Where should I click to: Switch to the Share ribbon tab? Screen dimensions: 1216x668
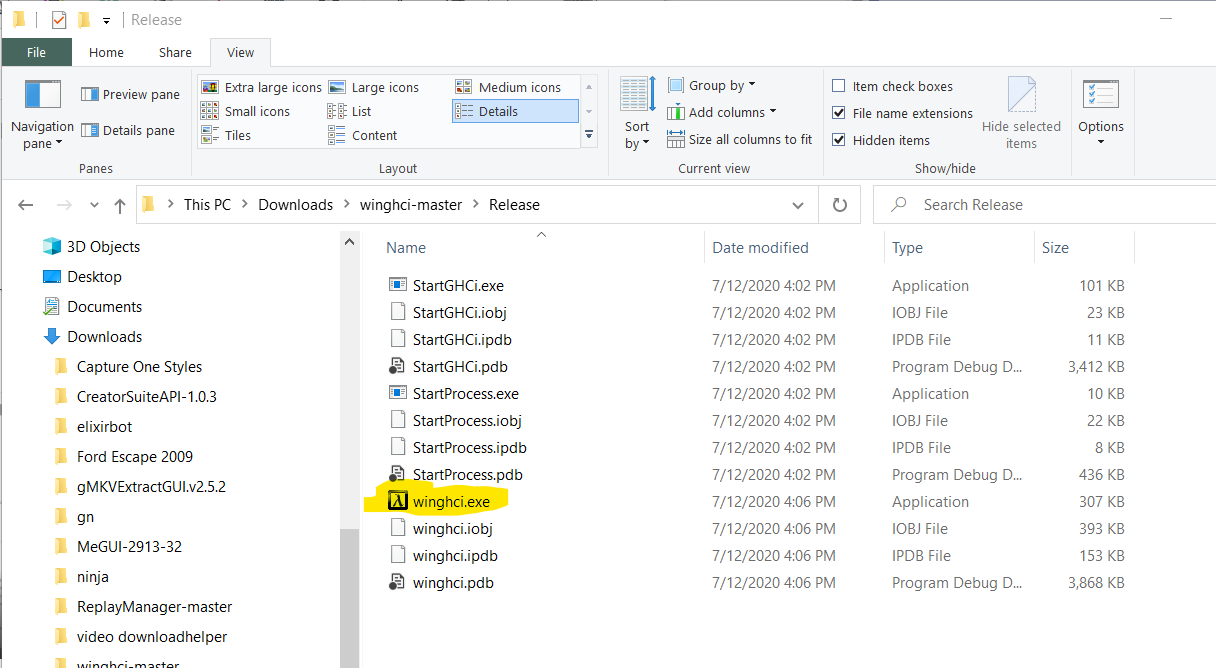coord(175,53)
